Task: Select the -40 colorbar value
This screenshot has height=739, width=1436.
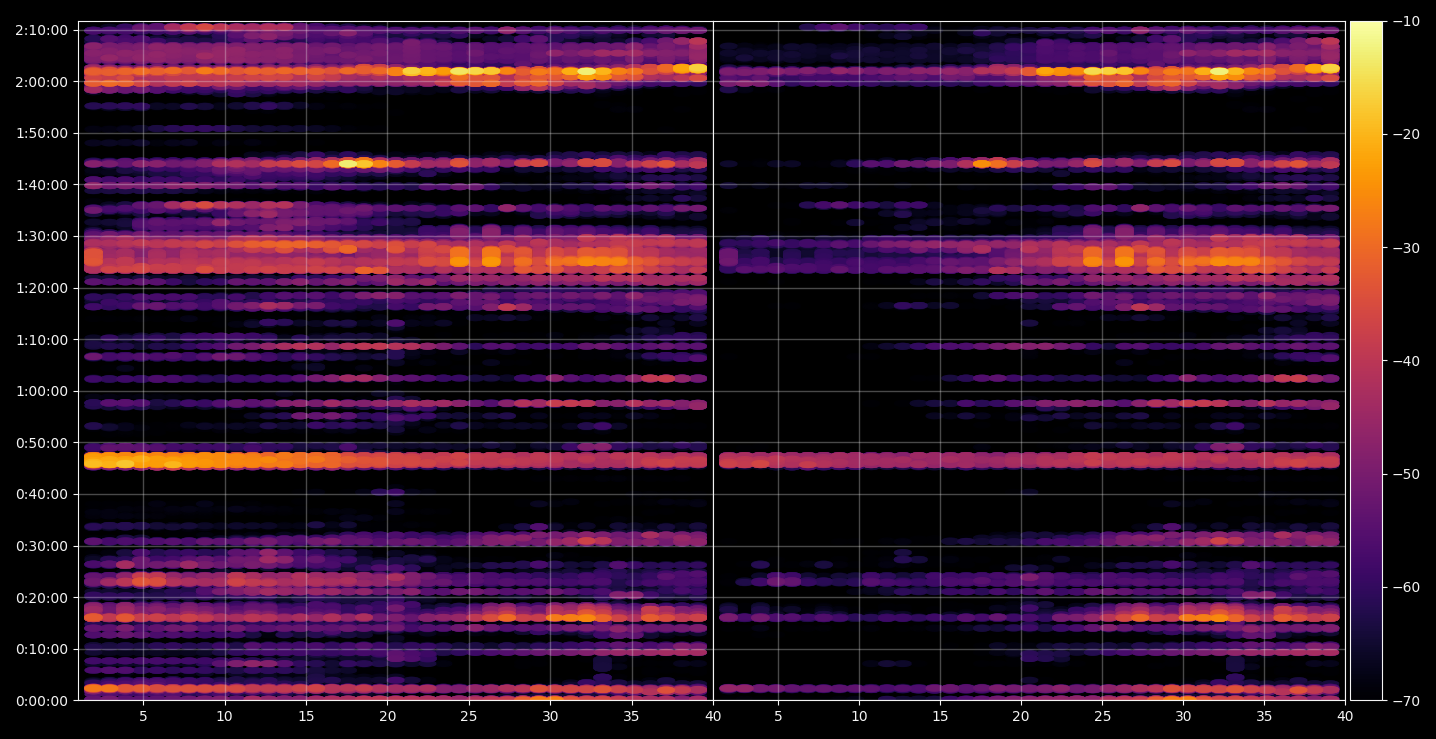Action: pyautogui.click(x=1406, y=361)
